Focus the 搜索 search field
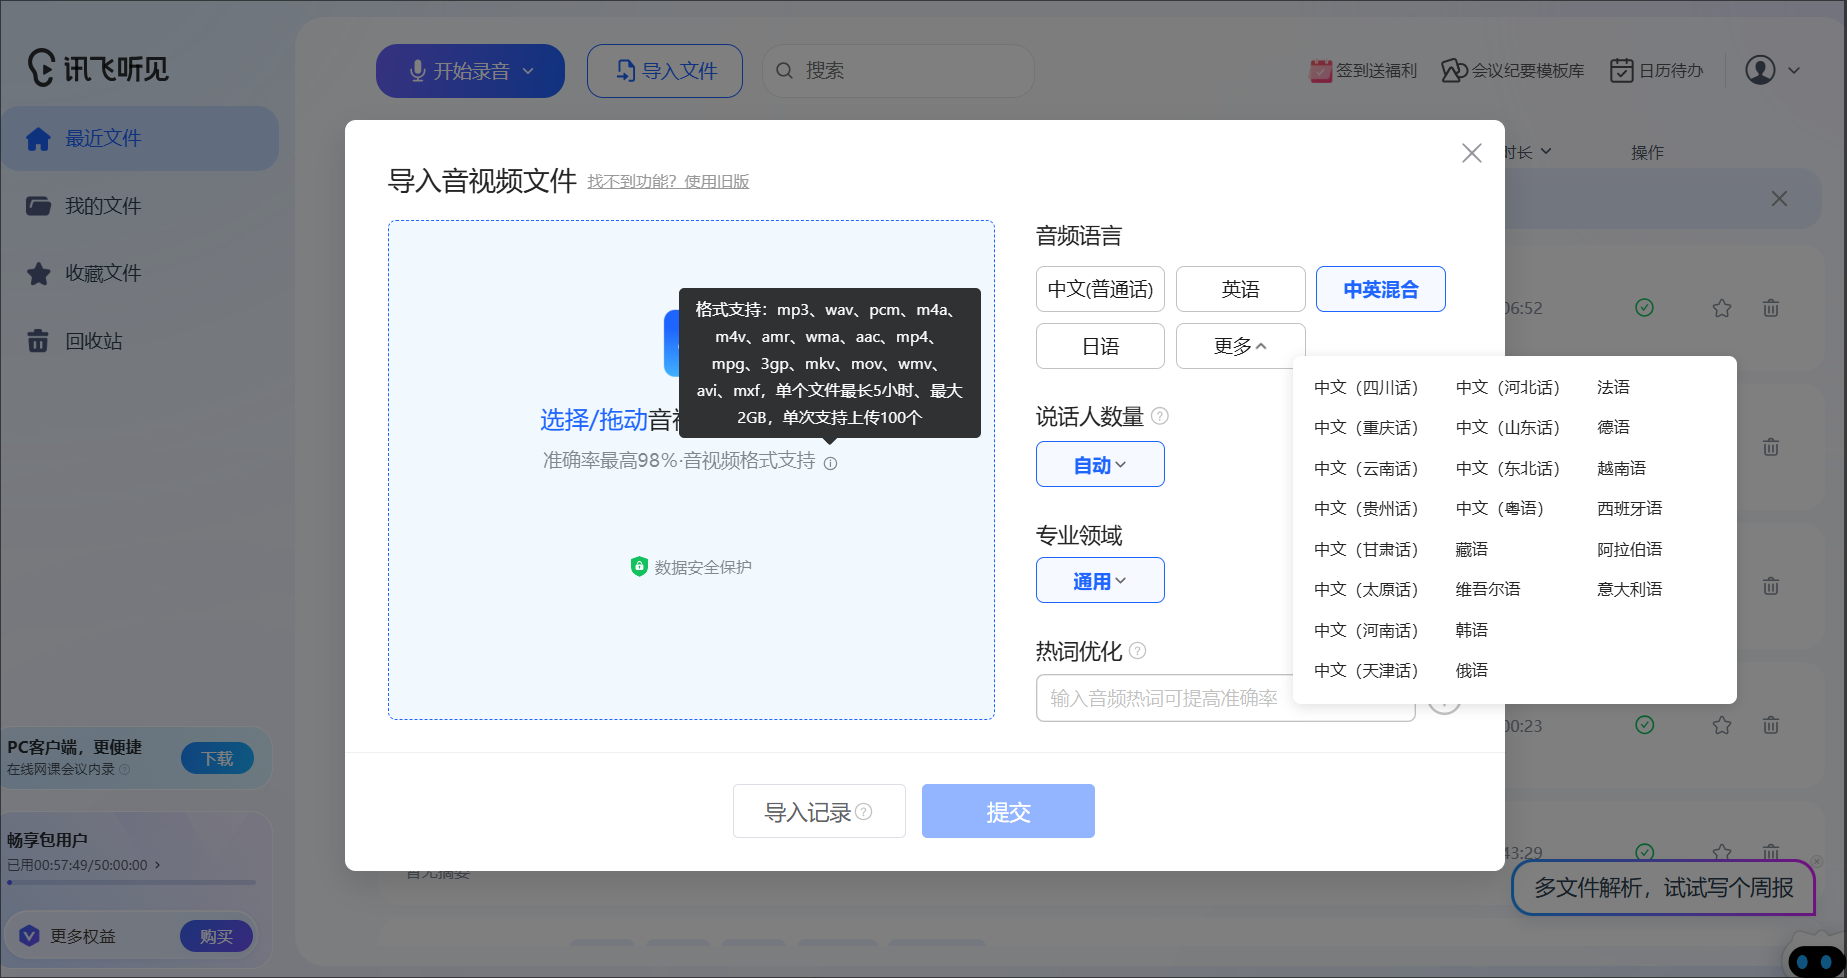This screenshot has height=978, width=1847. click(x=898, y=71)
